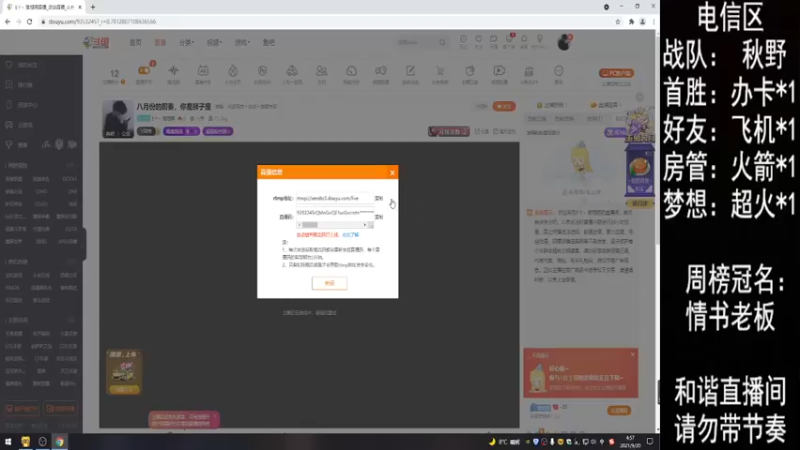The height and width of the screenshot is (450, 800).
Task: Open 鱼吧 in the top navigation
Action: pyautogui.click(x=268, y=43)
